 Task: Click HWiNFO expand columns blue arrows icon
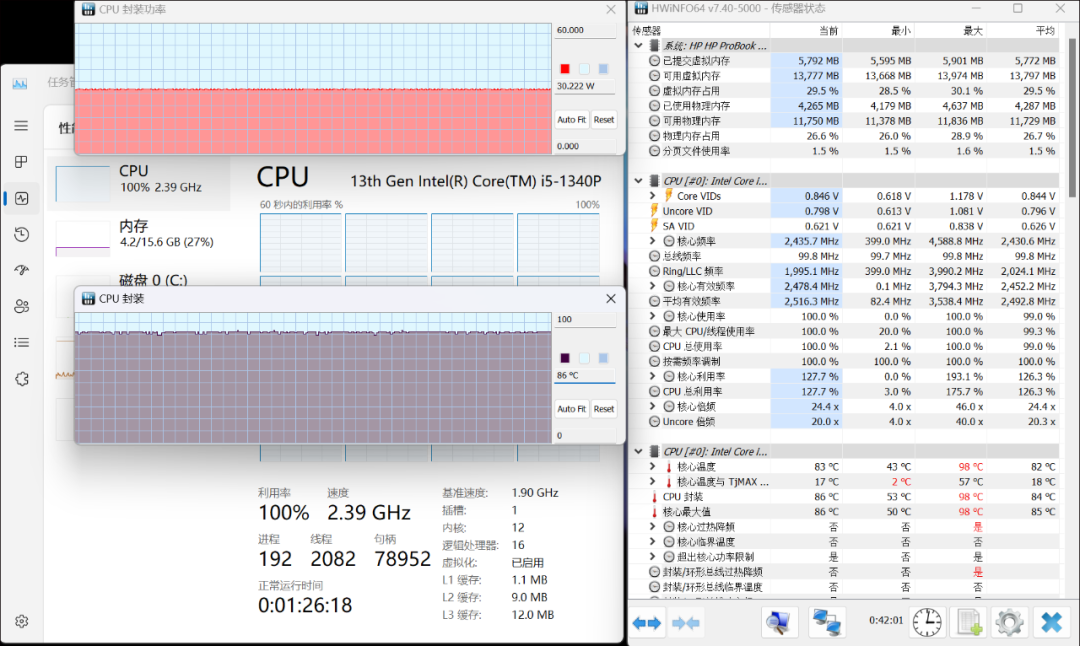point(647,623)
